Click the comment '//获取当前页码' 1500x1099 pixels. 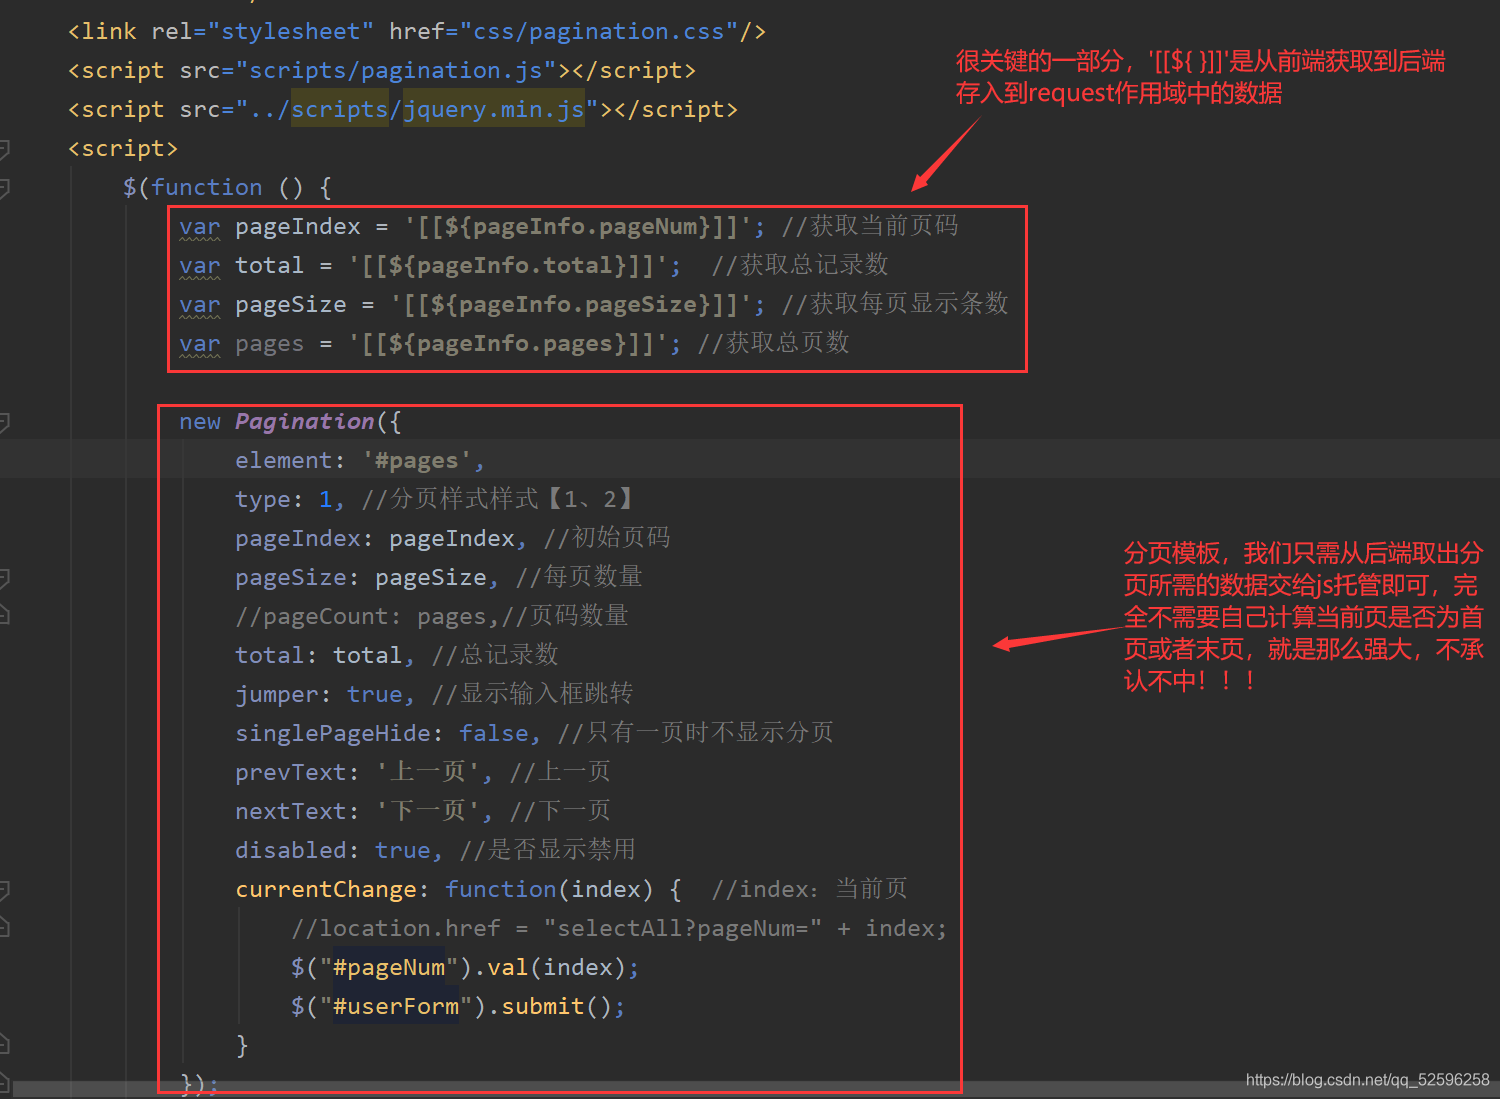pyautogui.click(x=870, y=227)
